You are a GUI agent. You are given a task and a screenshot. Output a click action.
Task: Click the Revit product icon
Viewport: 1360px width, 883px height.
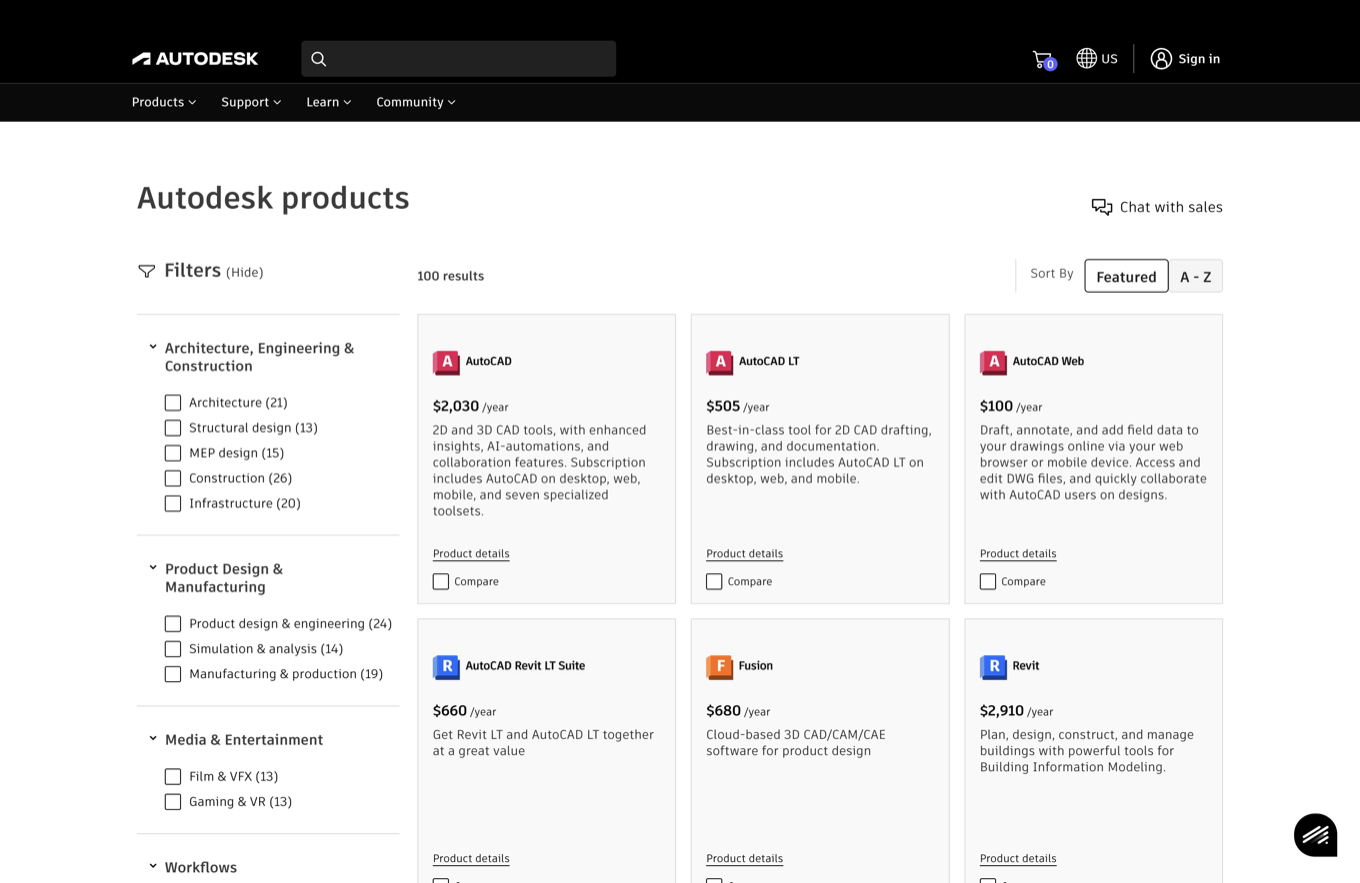[993, 667]
